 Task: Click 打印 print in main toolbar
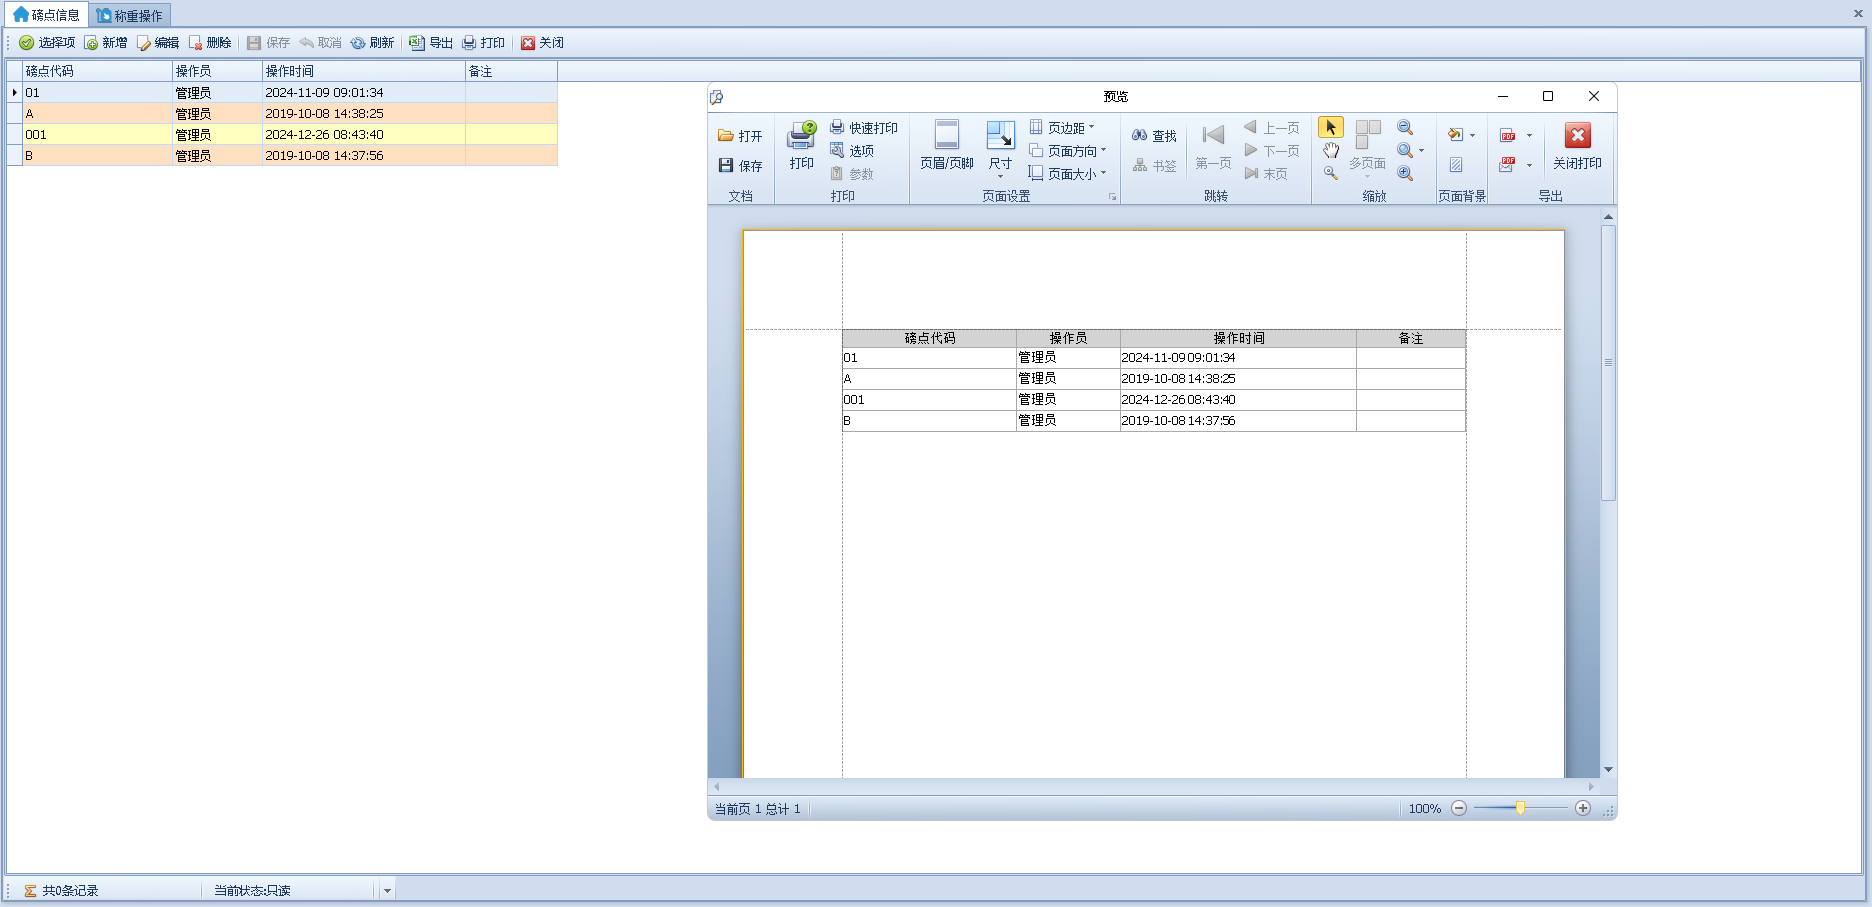[483, 43]
